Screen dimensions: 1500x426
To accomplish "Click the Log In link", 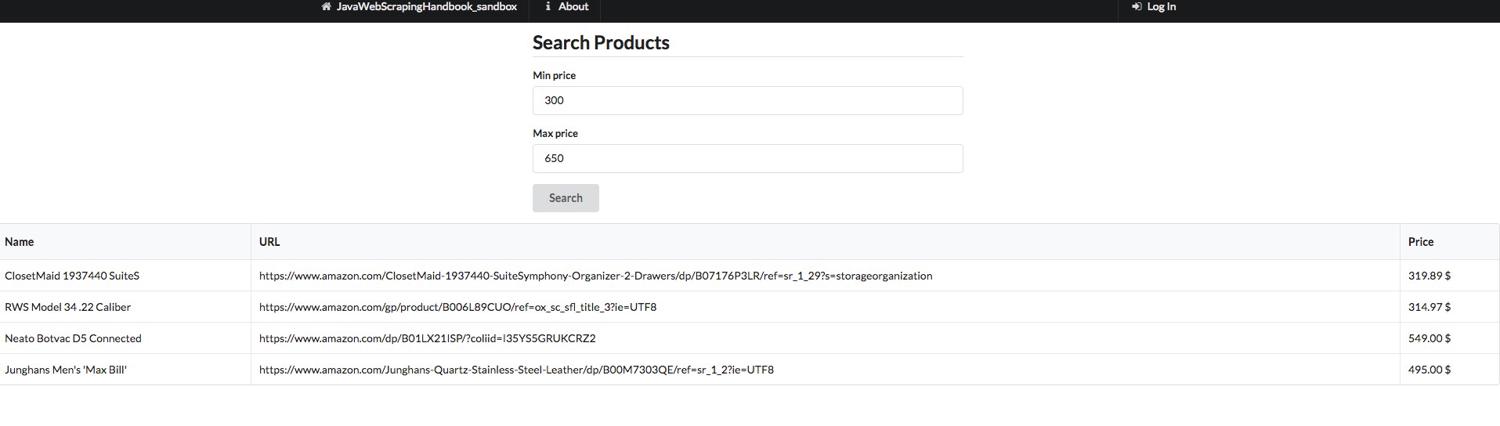I will [1153, 7].
